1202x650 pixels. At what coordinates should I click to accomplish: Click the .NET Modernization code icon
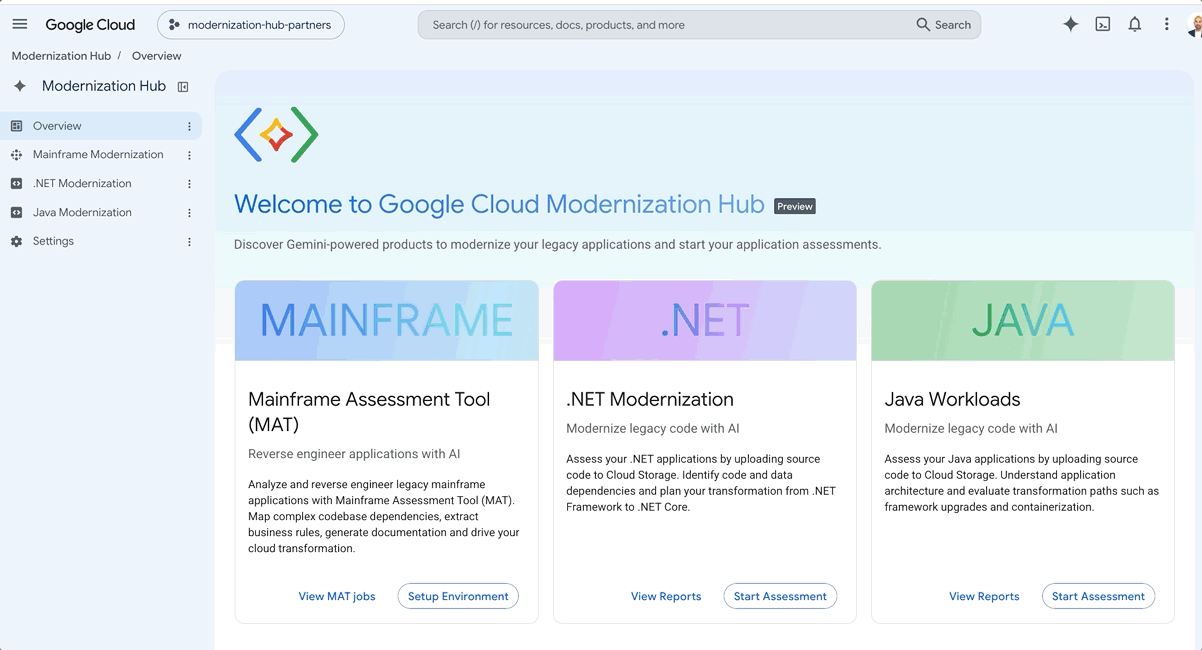(x=16, y=184)
